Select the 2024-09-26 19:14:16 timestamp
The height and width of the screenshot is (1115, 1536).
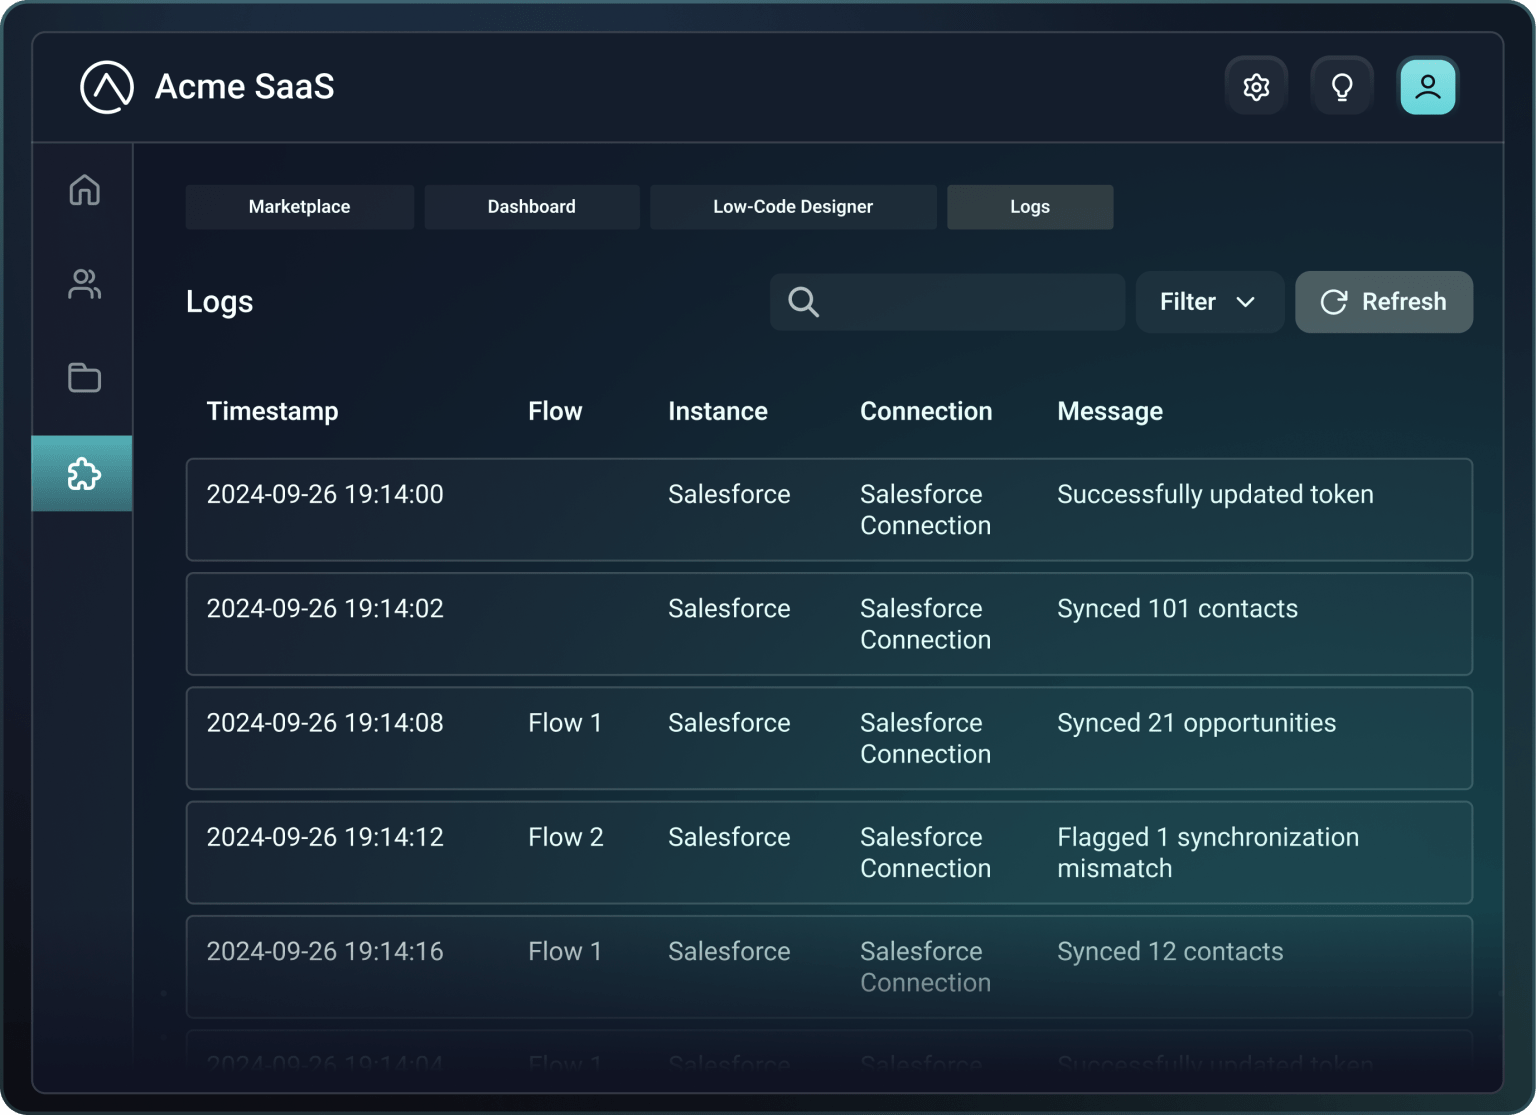325,951
